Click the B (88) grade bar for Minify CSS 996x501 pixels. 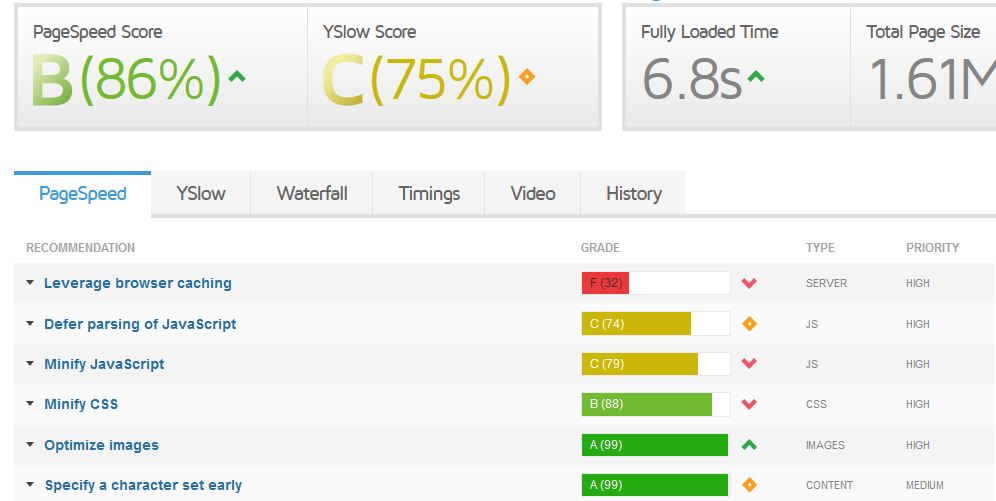coord(647,405)
